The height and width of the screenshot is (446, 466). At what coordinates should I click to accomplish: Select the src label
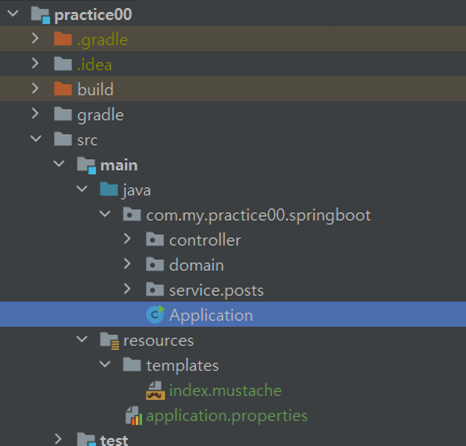click(x=87, y=140)
